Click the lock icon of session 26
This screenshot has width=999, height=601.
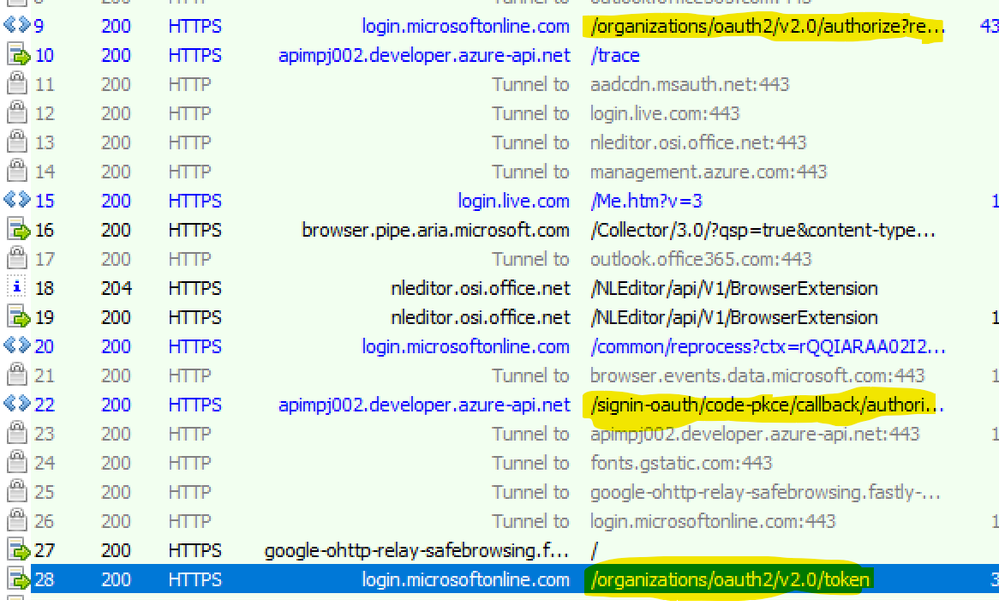tap(17, 521)
